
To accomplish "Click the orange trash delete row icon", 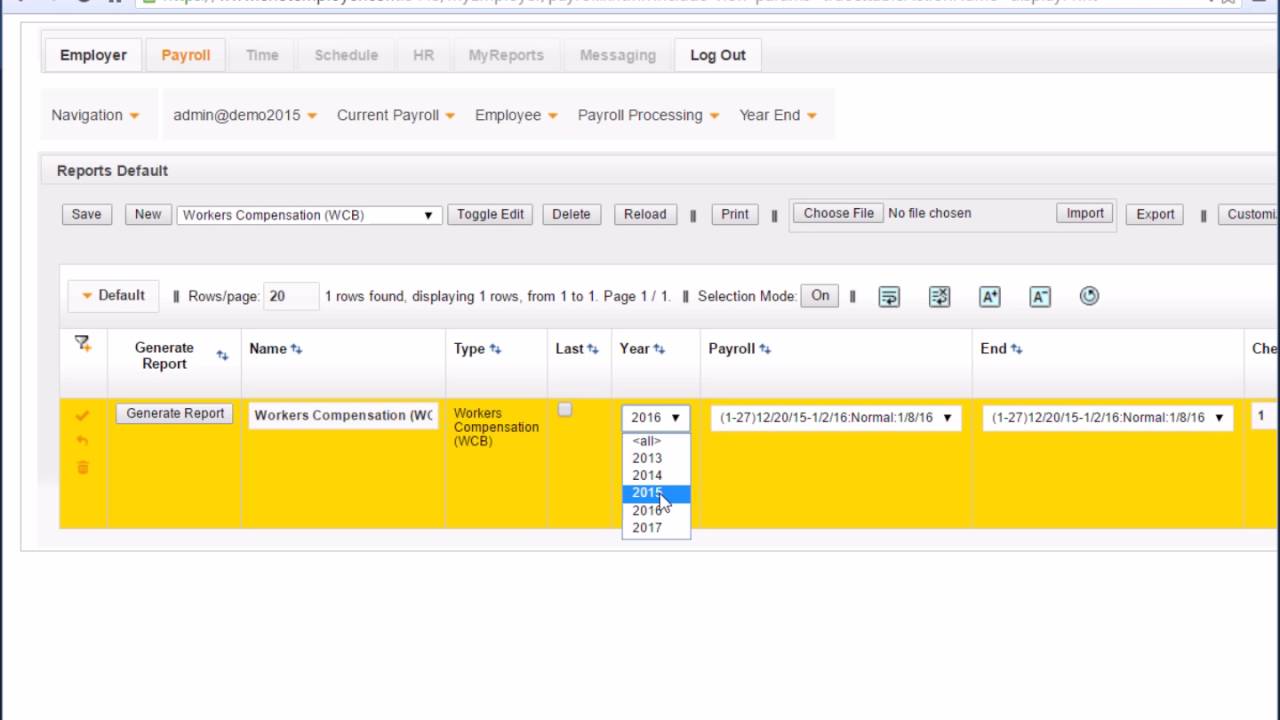I will (x=82, y=467).
